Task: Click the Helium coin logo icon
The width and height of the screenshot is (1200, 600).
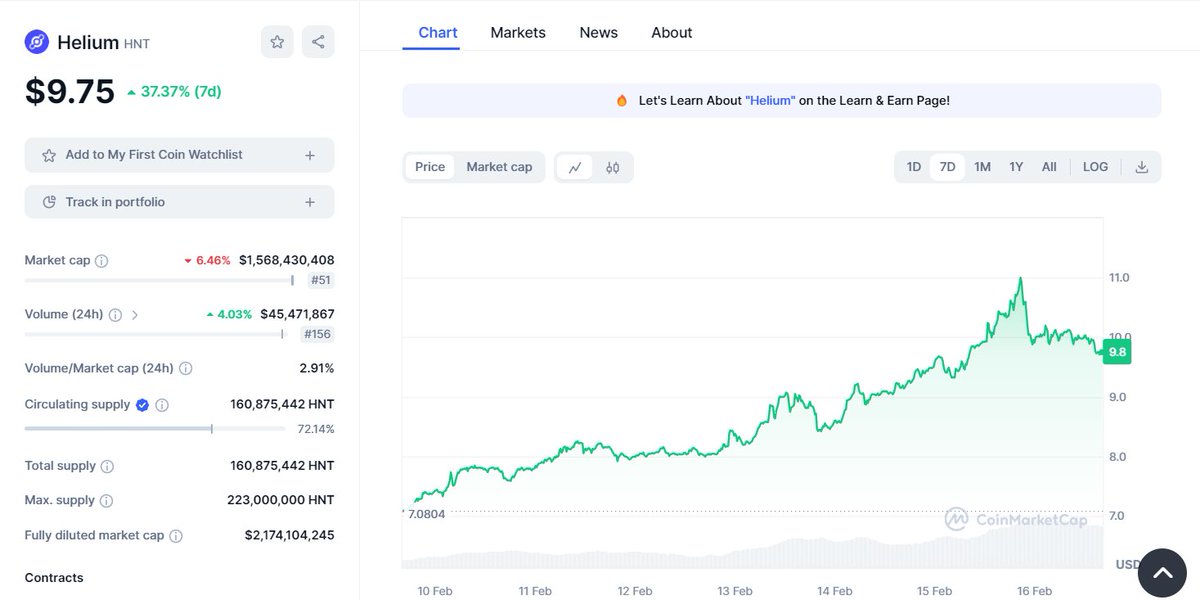Action: 37,42
